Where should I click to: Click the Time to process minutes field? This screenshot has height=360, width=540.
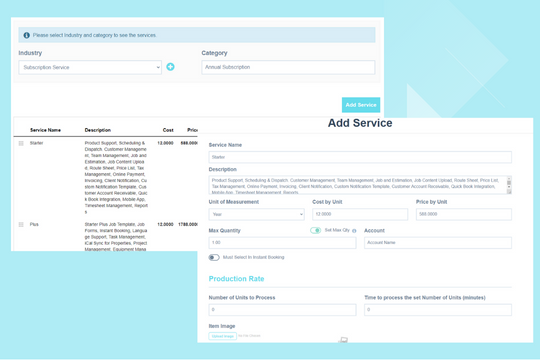[x=438, y=310]
